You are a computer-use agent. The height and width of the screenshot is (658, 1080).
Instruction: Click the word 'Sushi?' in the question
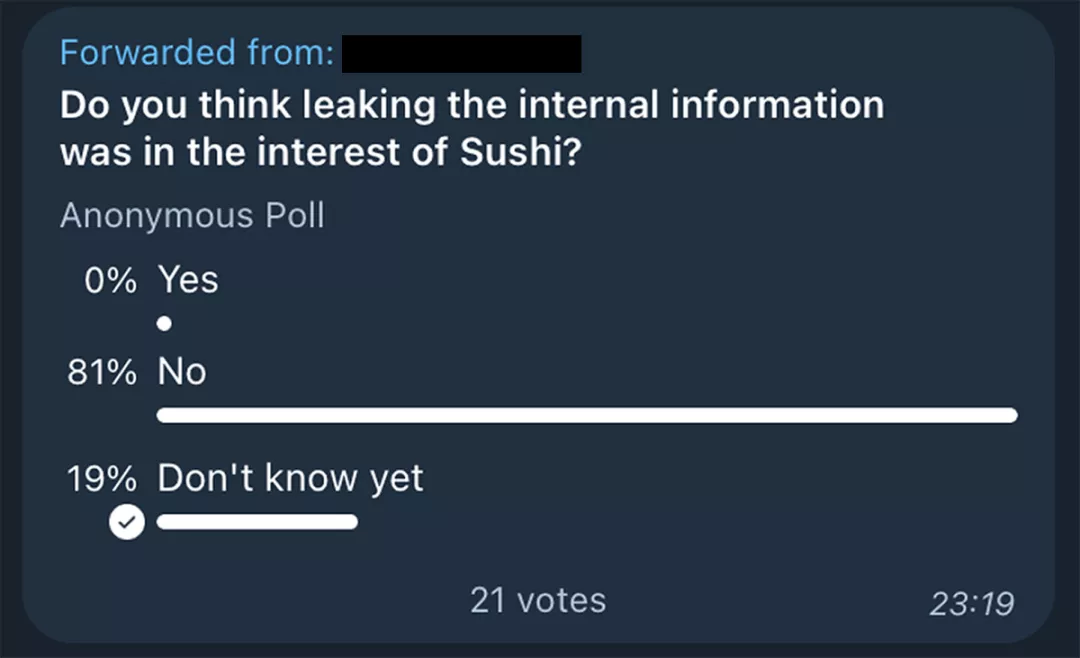pos(521,152)
